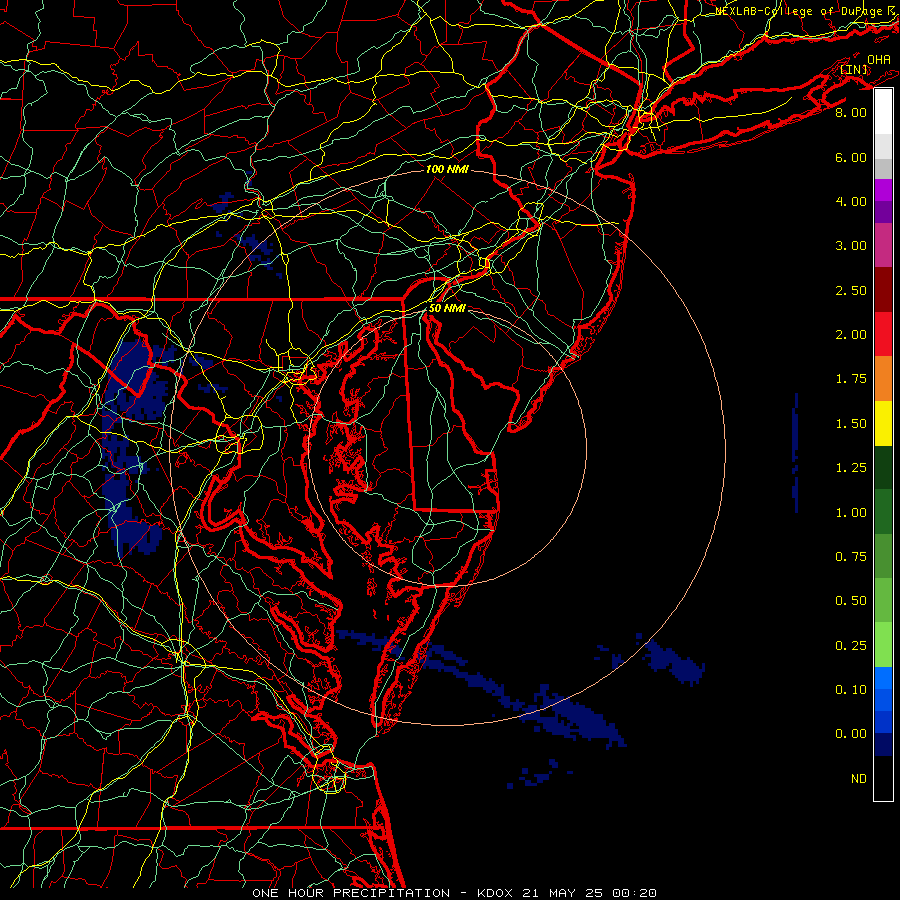The width and height of the screenshot is (900, 900).
Task: Click the OHA product code label
Action: pos(879,59)
